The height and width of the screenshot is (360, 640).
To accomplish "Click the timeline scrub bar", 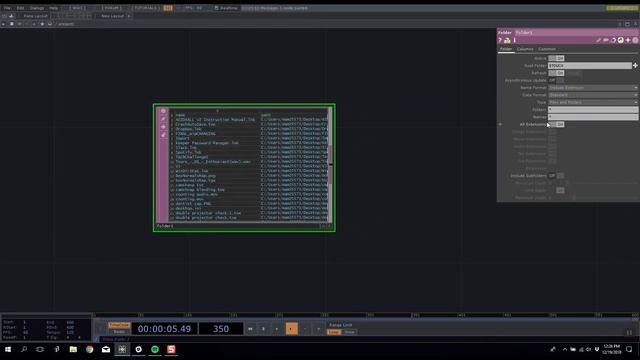I will tap(366, 315).
